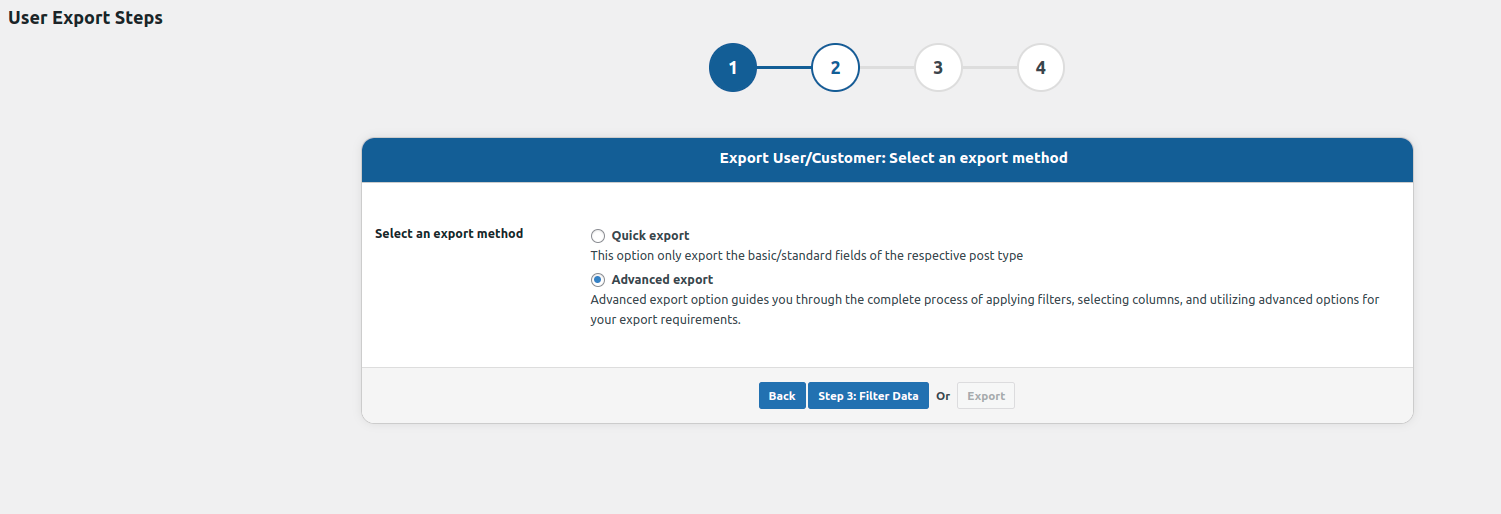
Task: Click the "Quick export" label text
Action: click(650, 236)
